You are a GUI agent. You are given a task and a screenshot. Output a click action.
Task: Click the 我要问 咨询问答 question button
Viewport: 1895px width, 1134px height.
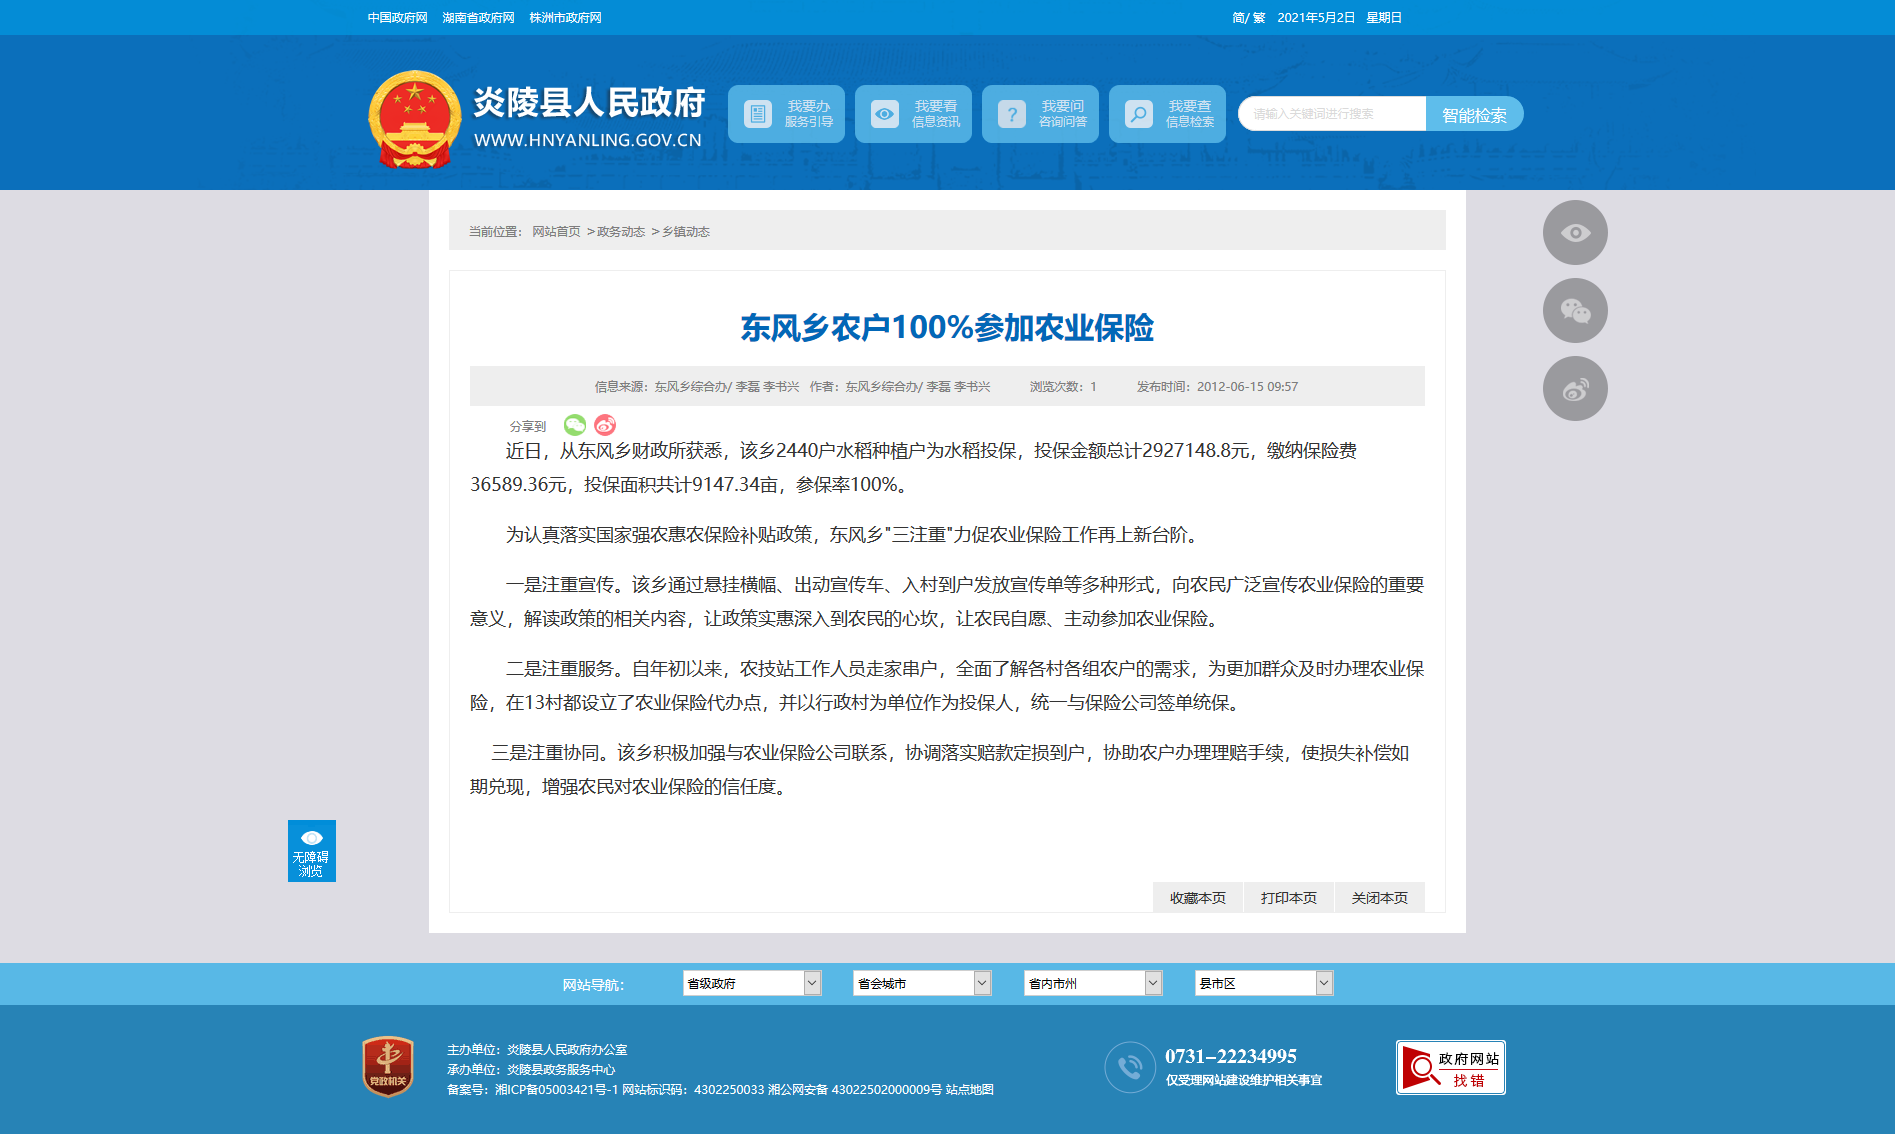[x=1040, y=114]
